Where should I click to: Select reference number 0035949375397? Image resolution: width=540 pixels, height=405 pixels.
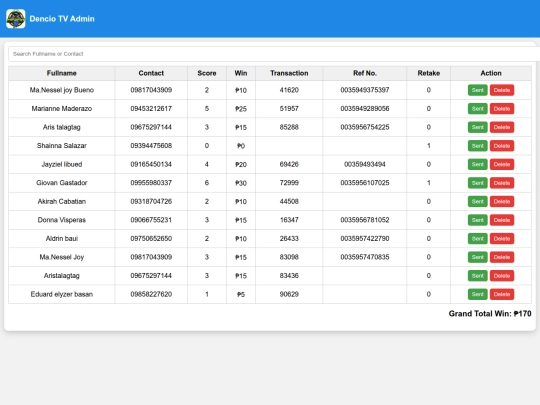[365, 90]
